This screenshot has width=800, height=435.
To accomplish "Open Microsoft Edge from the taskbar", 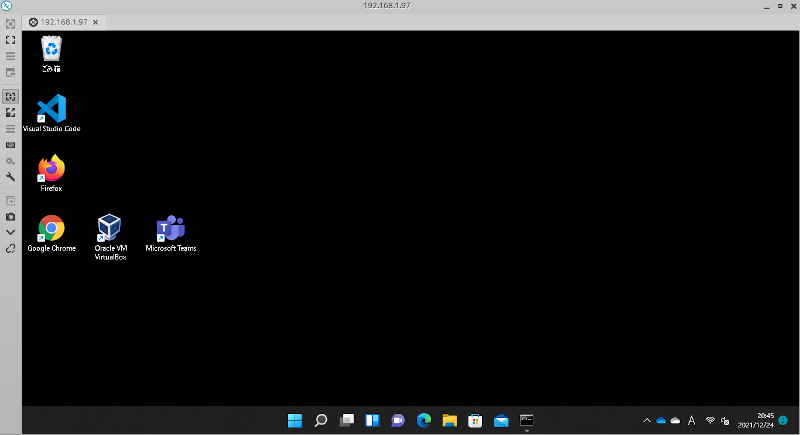I will pyautogui.click(x=424, y=420).
